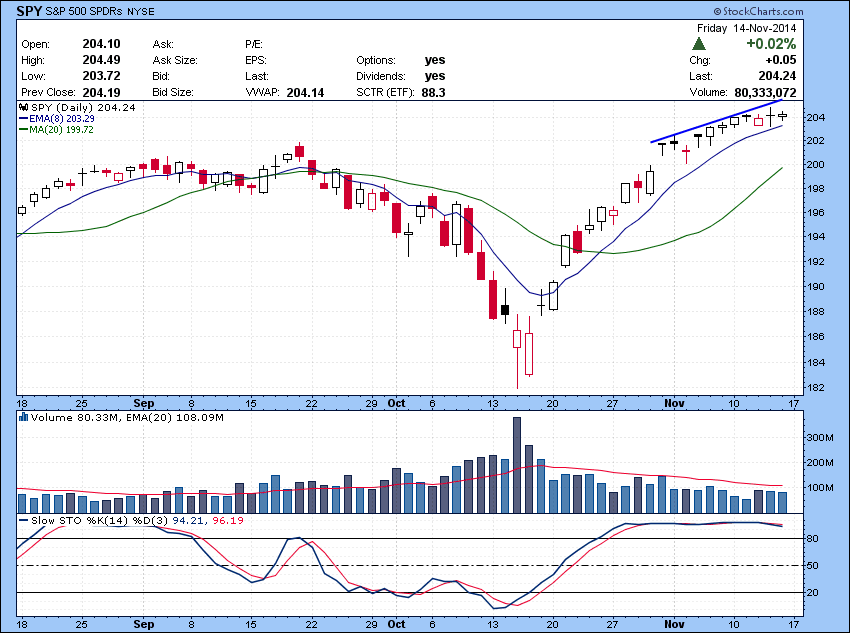Click the 96.19 stochastic %D value
The width and height of the screenshot is (850, 633).
pyautogui.click(x=228, y=520)
